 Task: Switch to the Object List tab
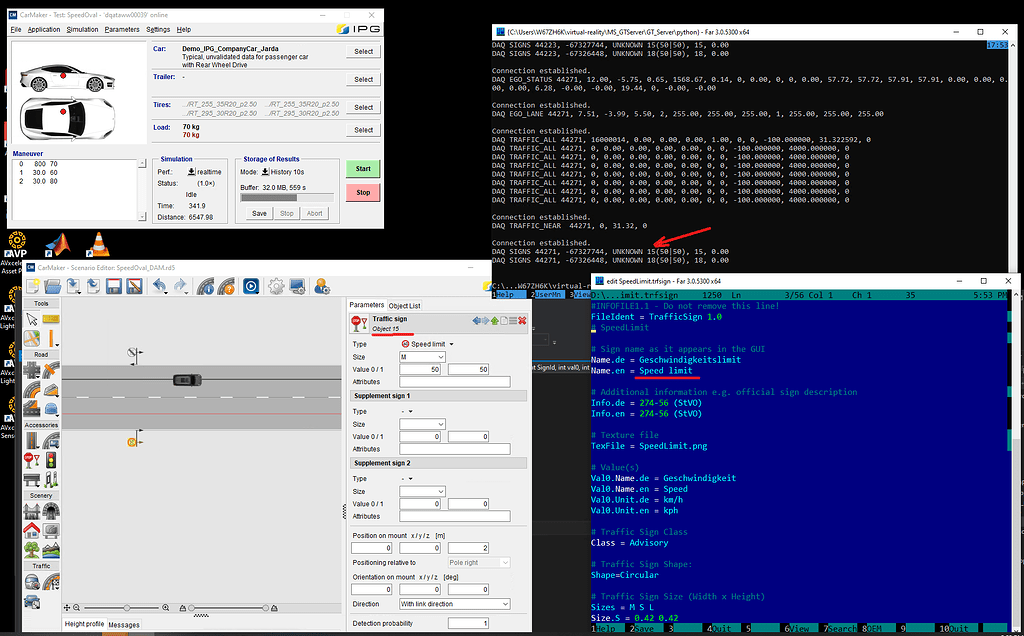(x=405, y=305)
